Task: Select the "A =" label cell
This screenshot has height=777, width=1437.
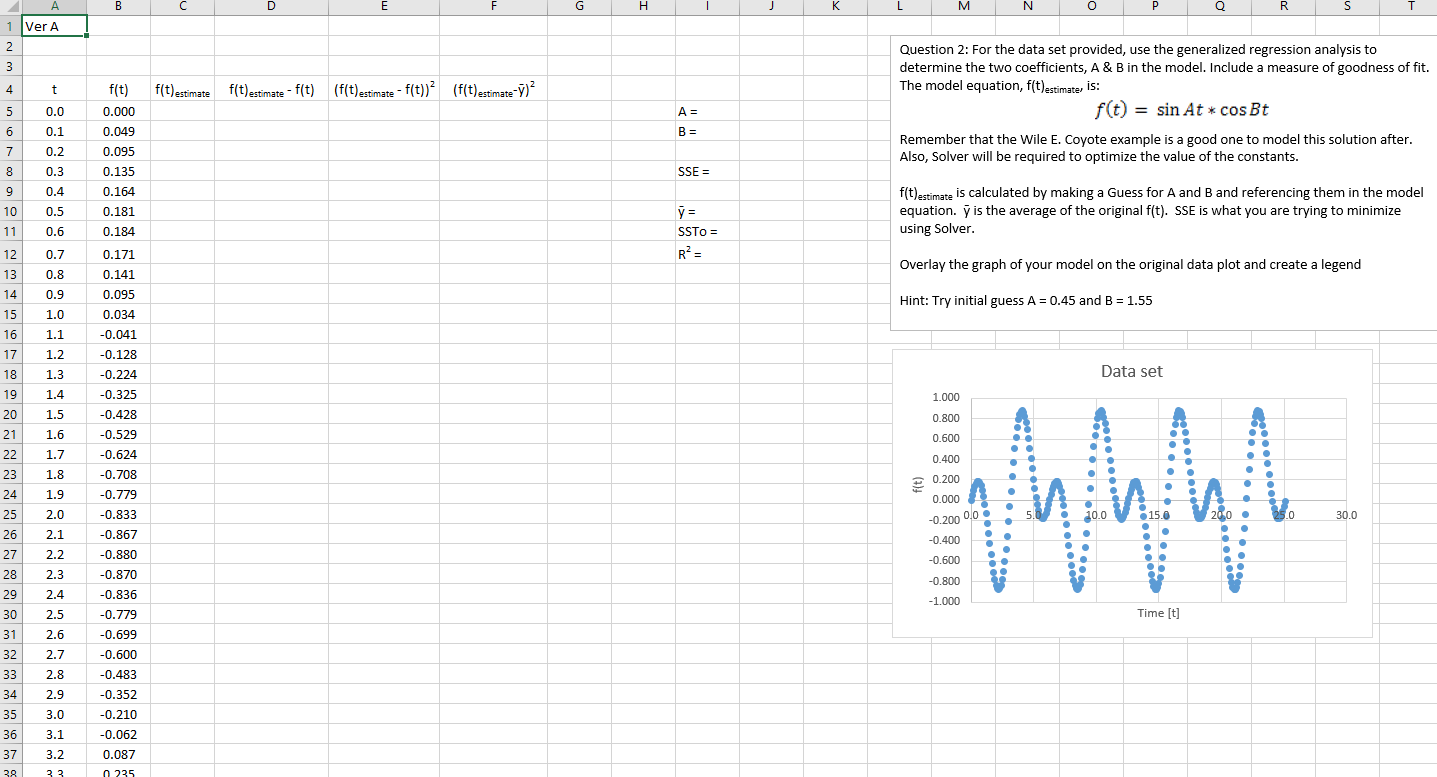Action: (x=707, y=111)
